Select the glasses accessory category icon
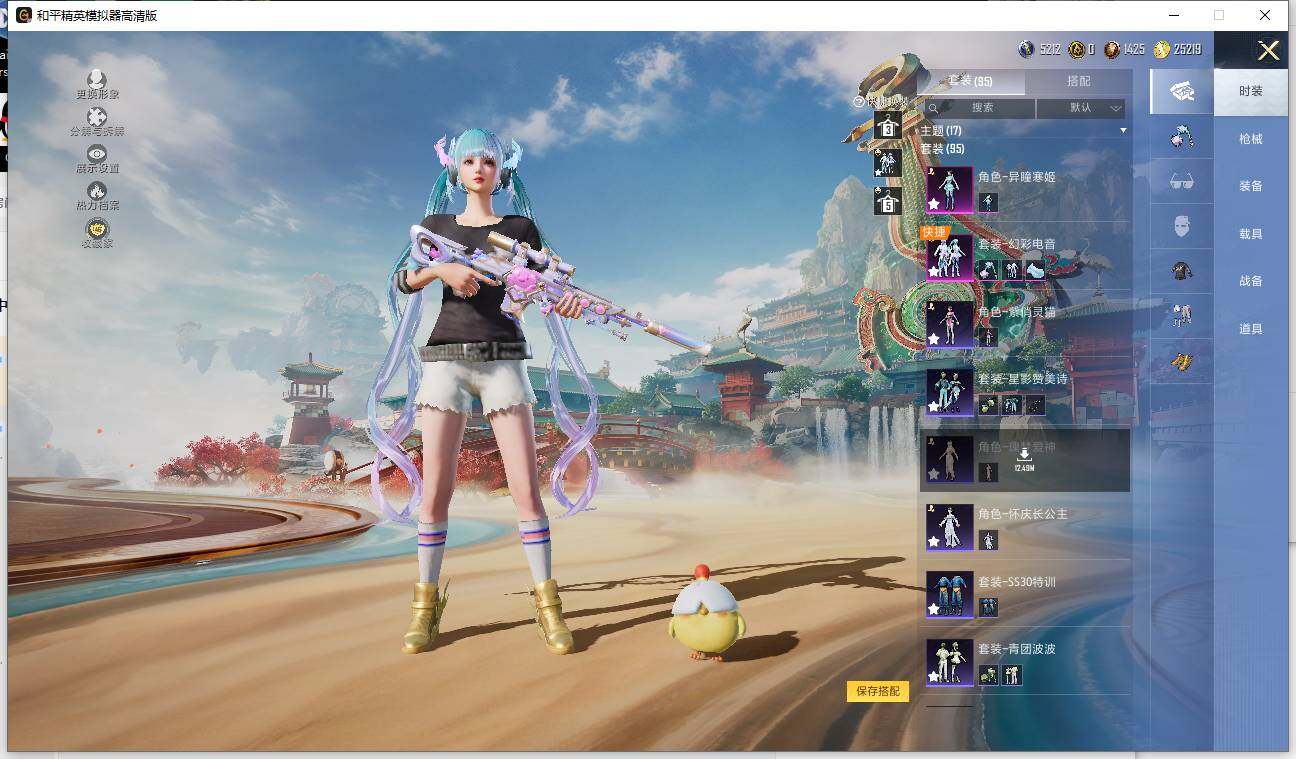The image size is (1296, 759). (x=1182, y=181)
